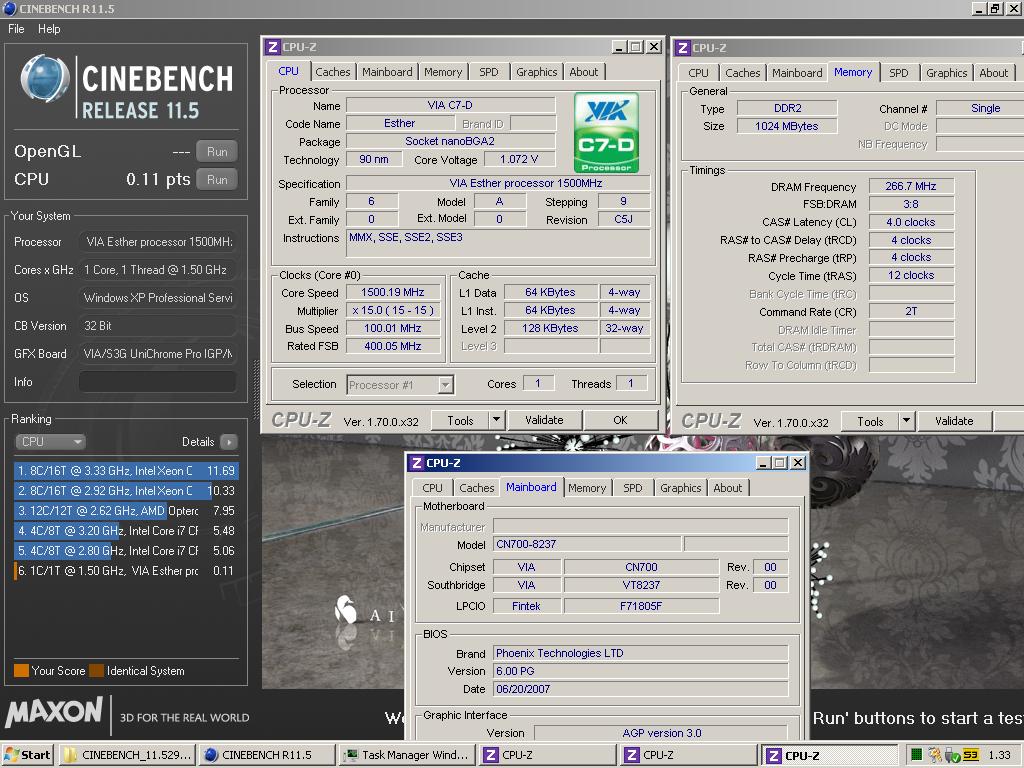Click CPU-Z title icon in CPU window
This screenshot has height=768, width=1024.
coord(273,47)
